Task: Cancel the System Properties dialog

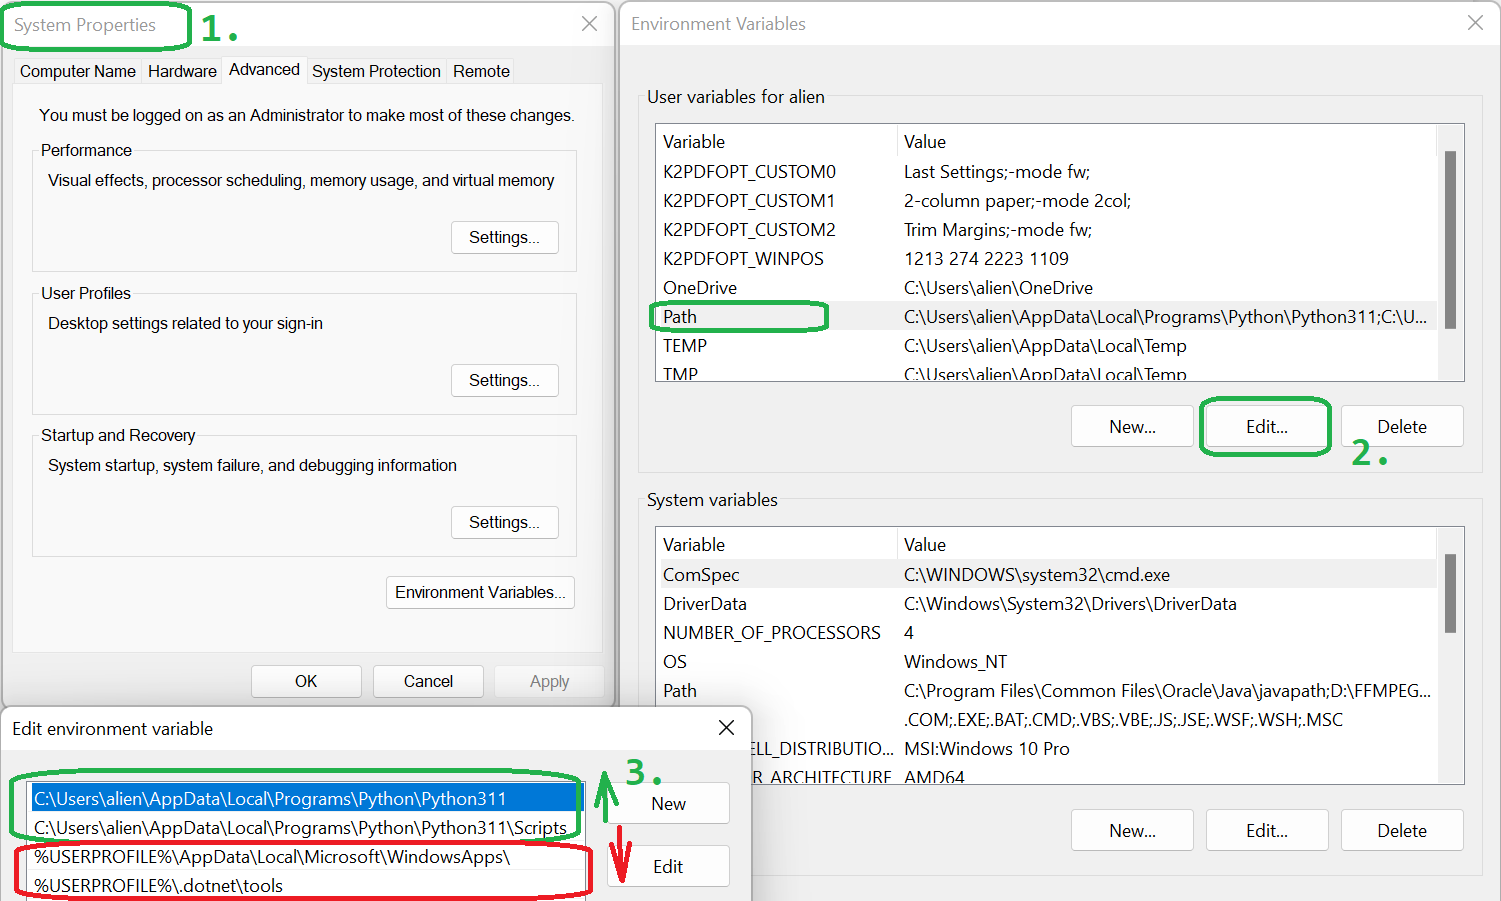Action: (428, 681)
